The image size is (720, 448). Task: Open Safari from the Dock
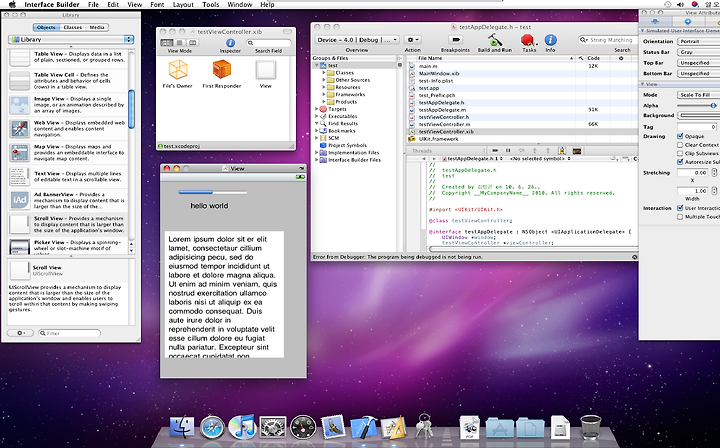pos(212,427)
